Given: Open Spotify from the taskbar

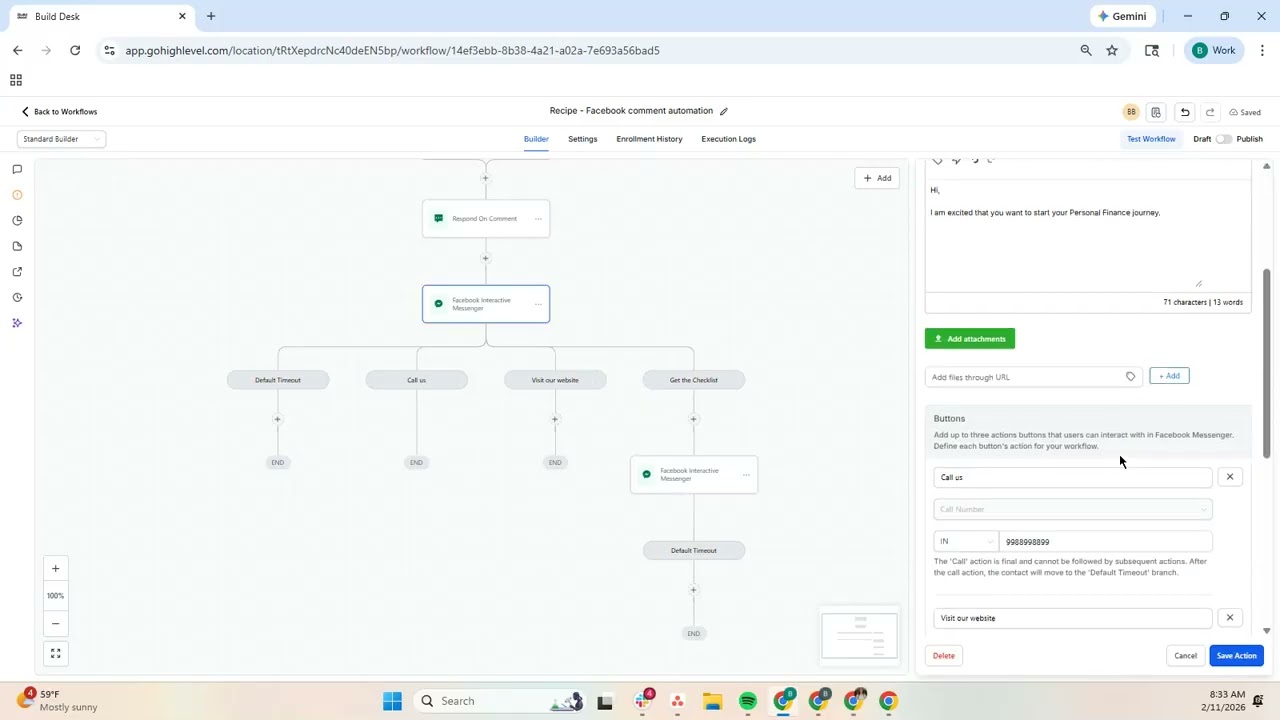Looking at the screenshot, I should (748, 701).
